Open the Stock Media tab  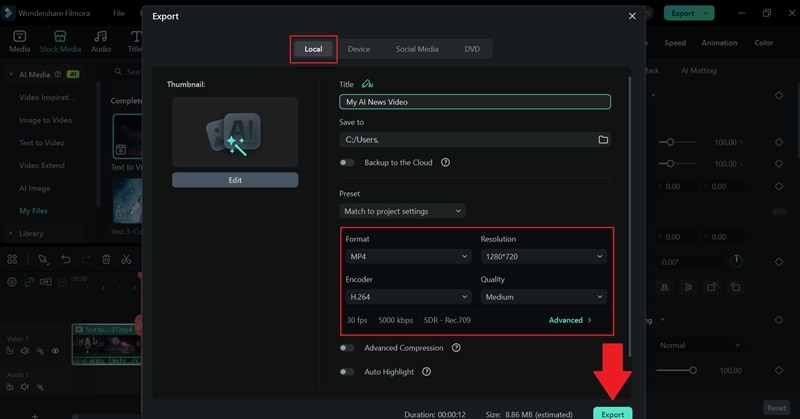[x=60, y=41]
